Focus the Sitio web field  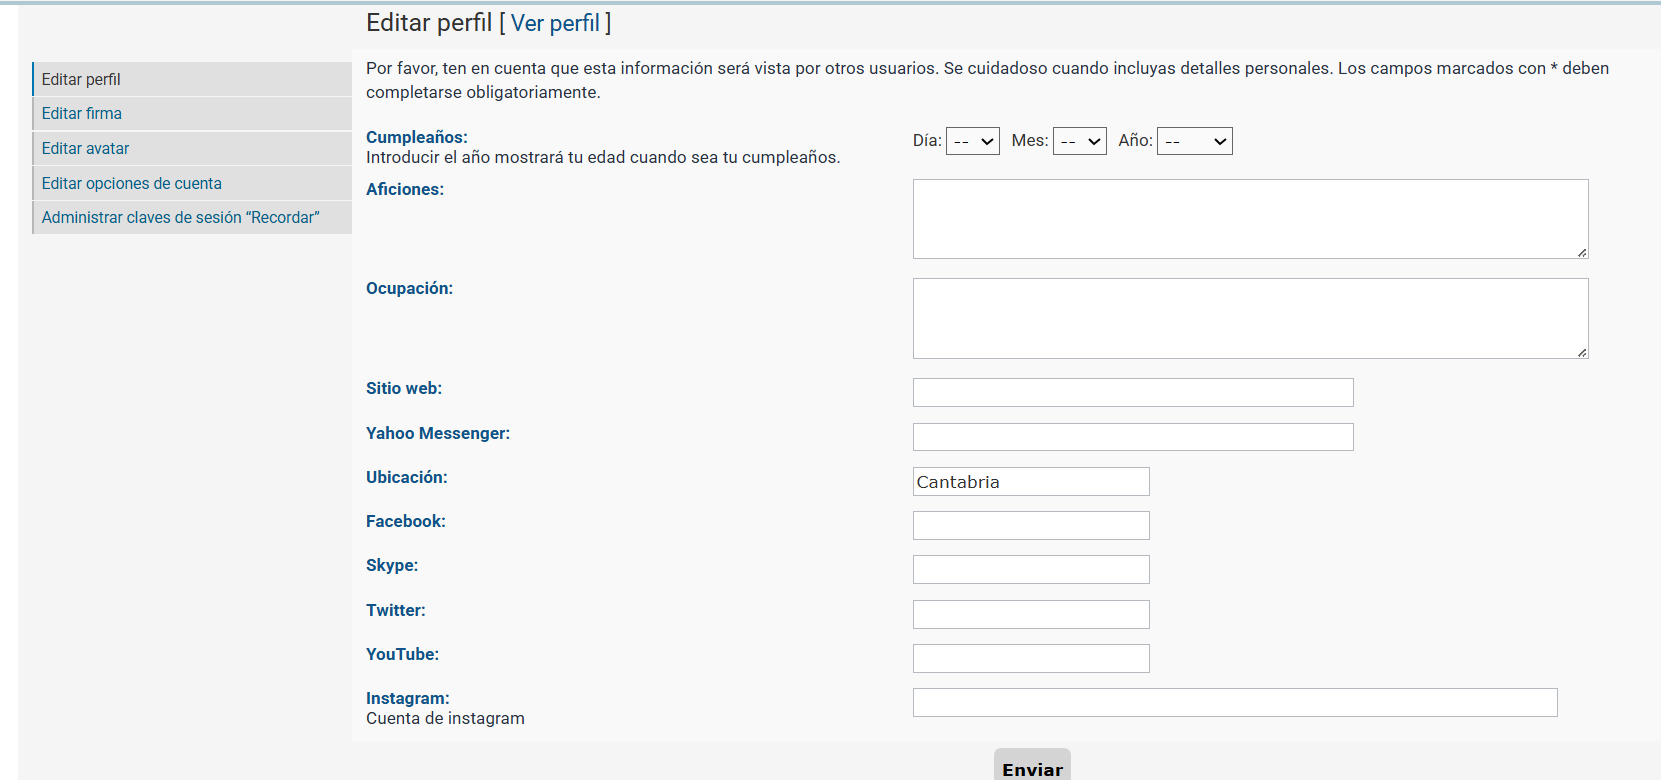1132,392
